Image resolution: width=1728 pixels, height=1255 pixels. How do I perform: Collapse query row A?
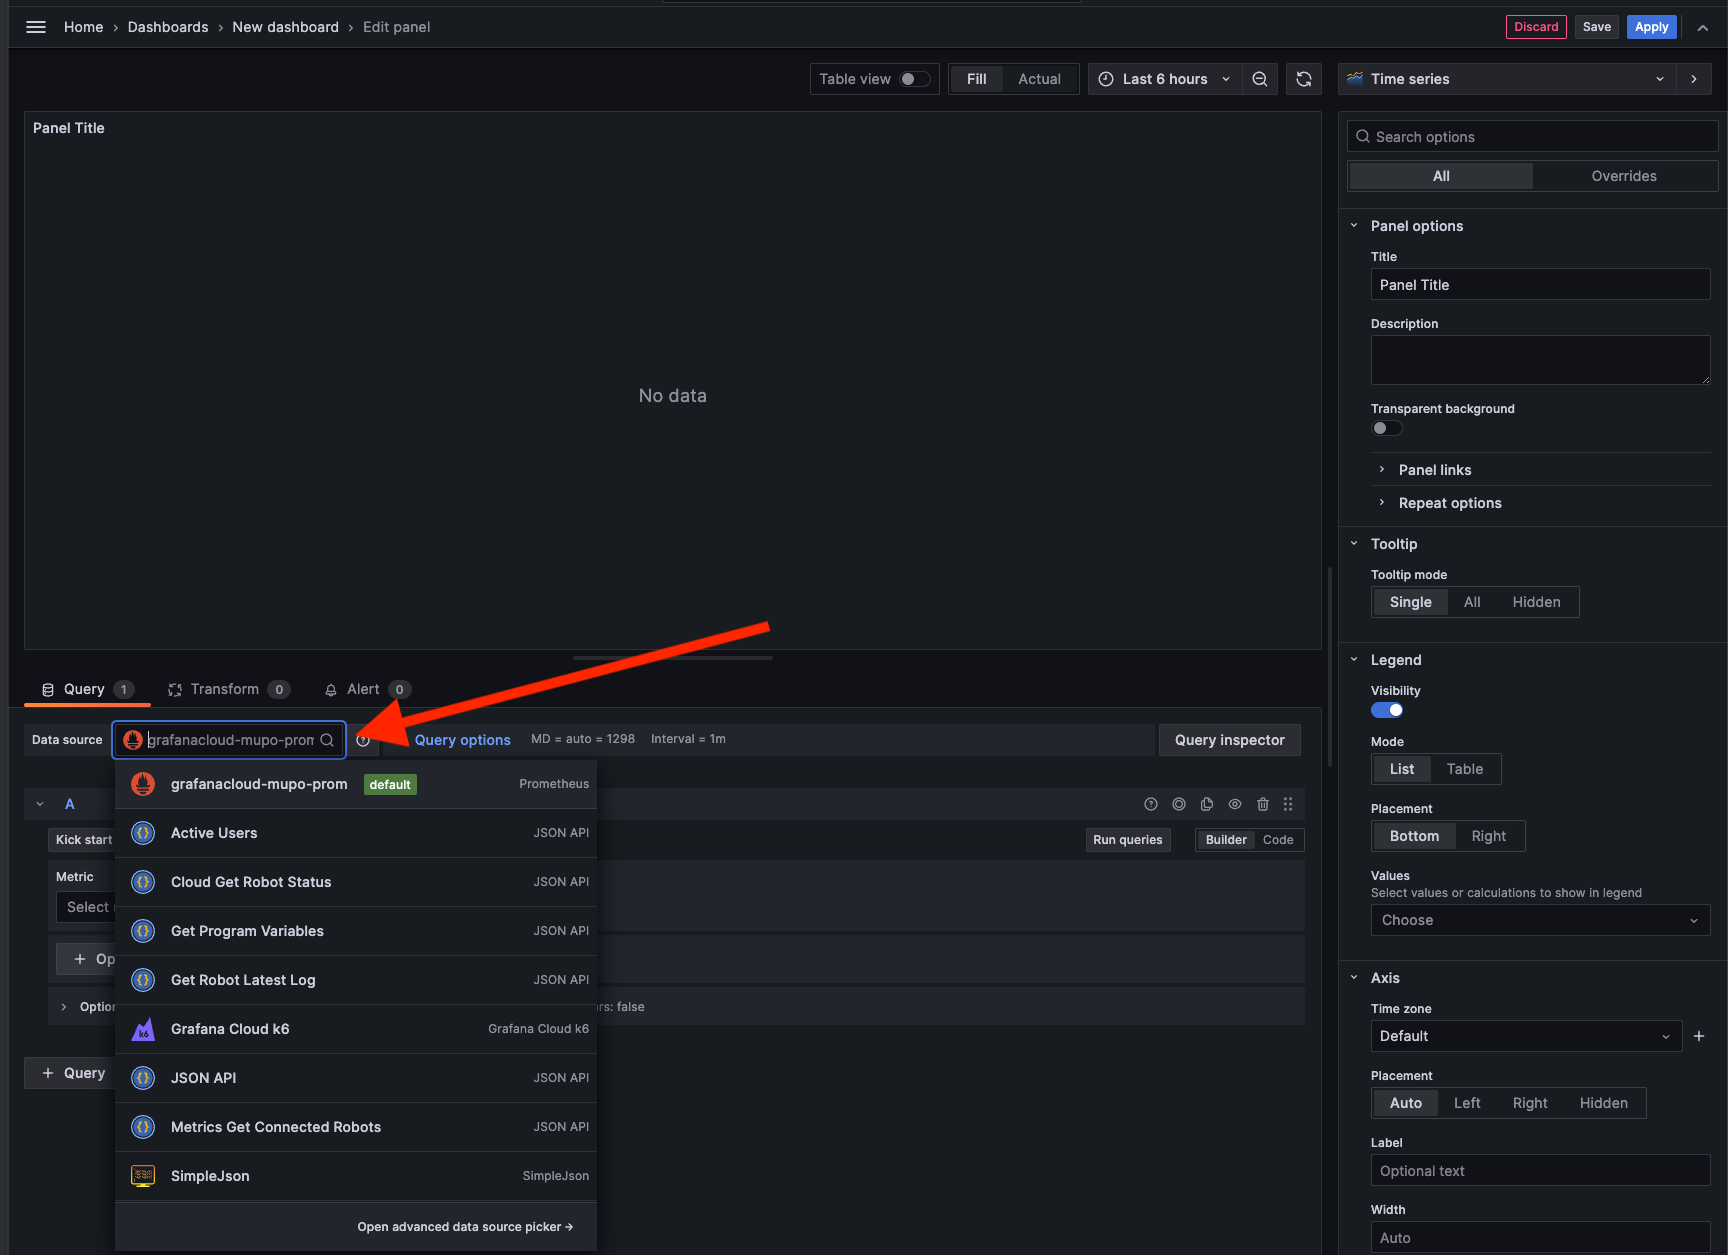point(40,804)
